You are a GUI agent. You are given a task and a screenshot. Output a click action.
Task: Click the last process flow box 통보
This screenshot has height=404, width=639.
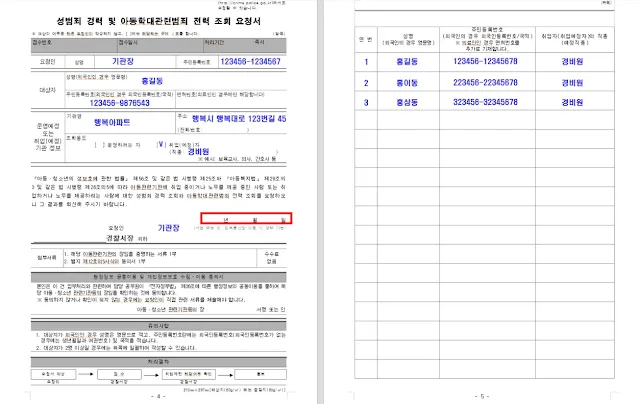[260, 374]
